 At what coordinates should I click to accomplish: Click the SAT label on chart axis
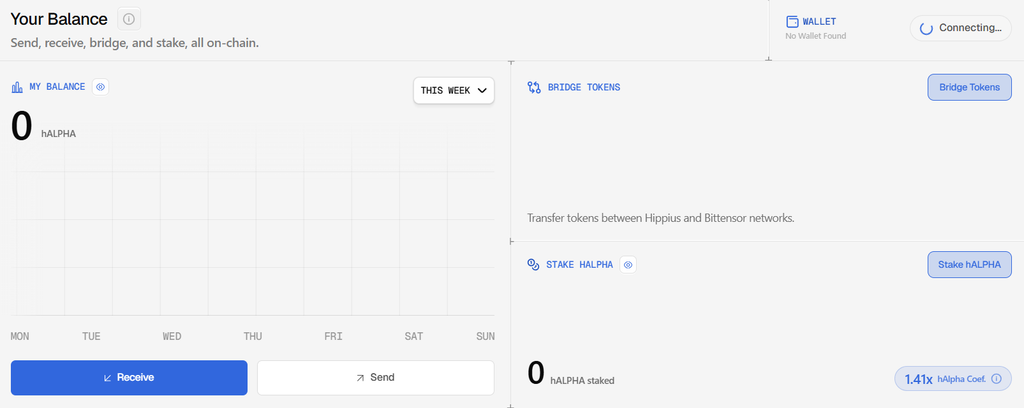coord(413,337)
